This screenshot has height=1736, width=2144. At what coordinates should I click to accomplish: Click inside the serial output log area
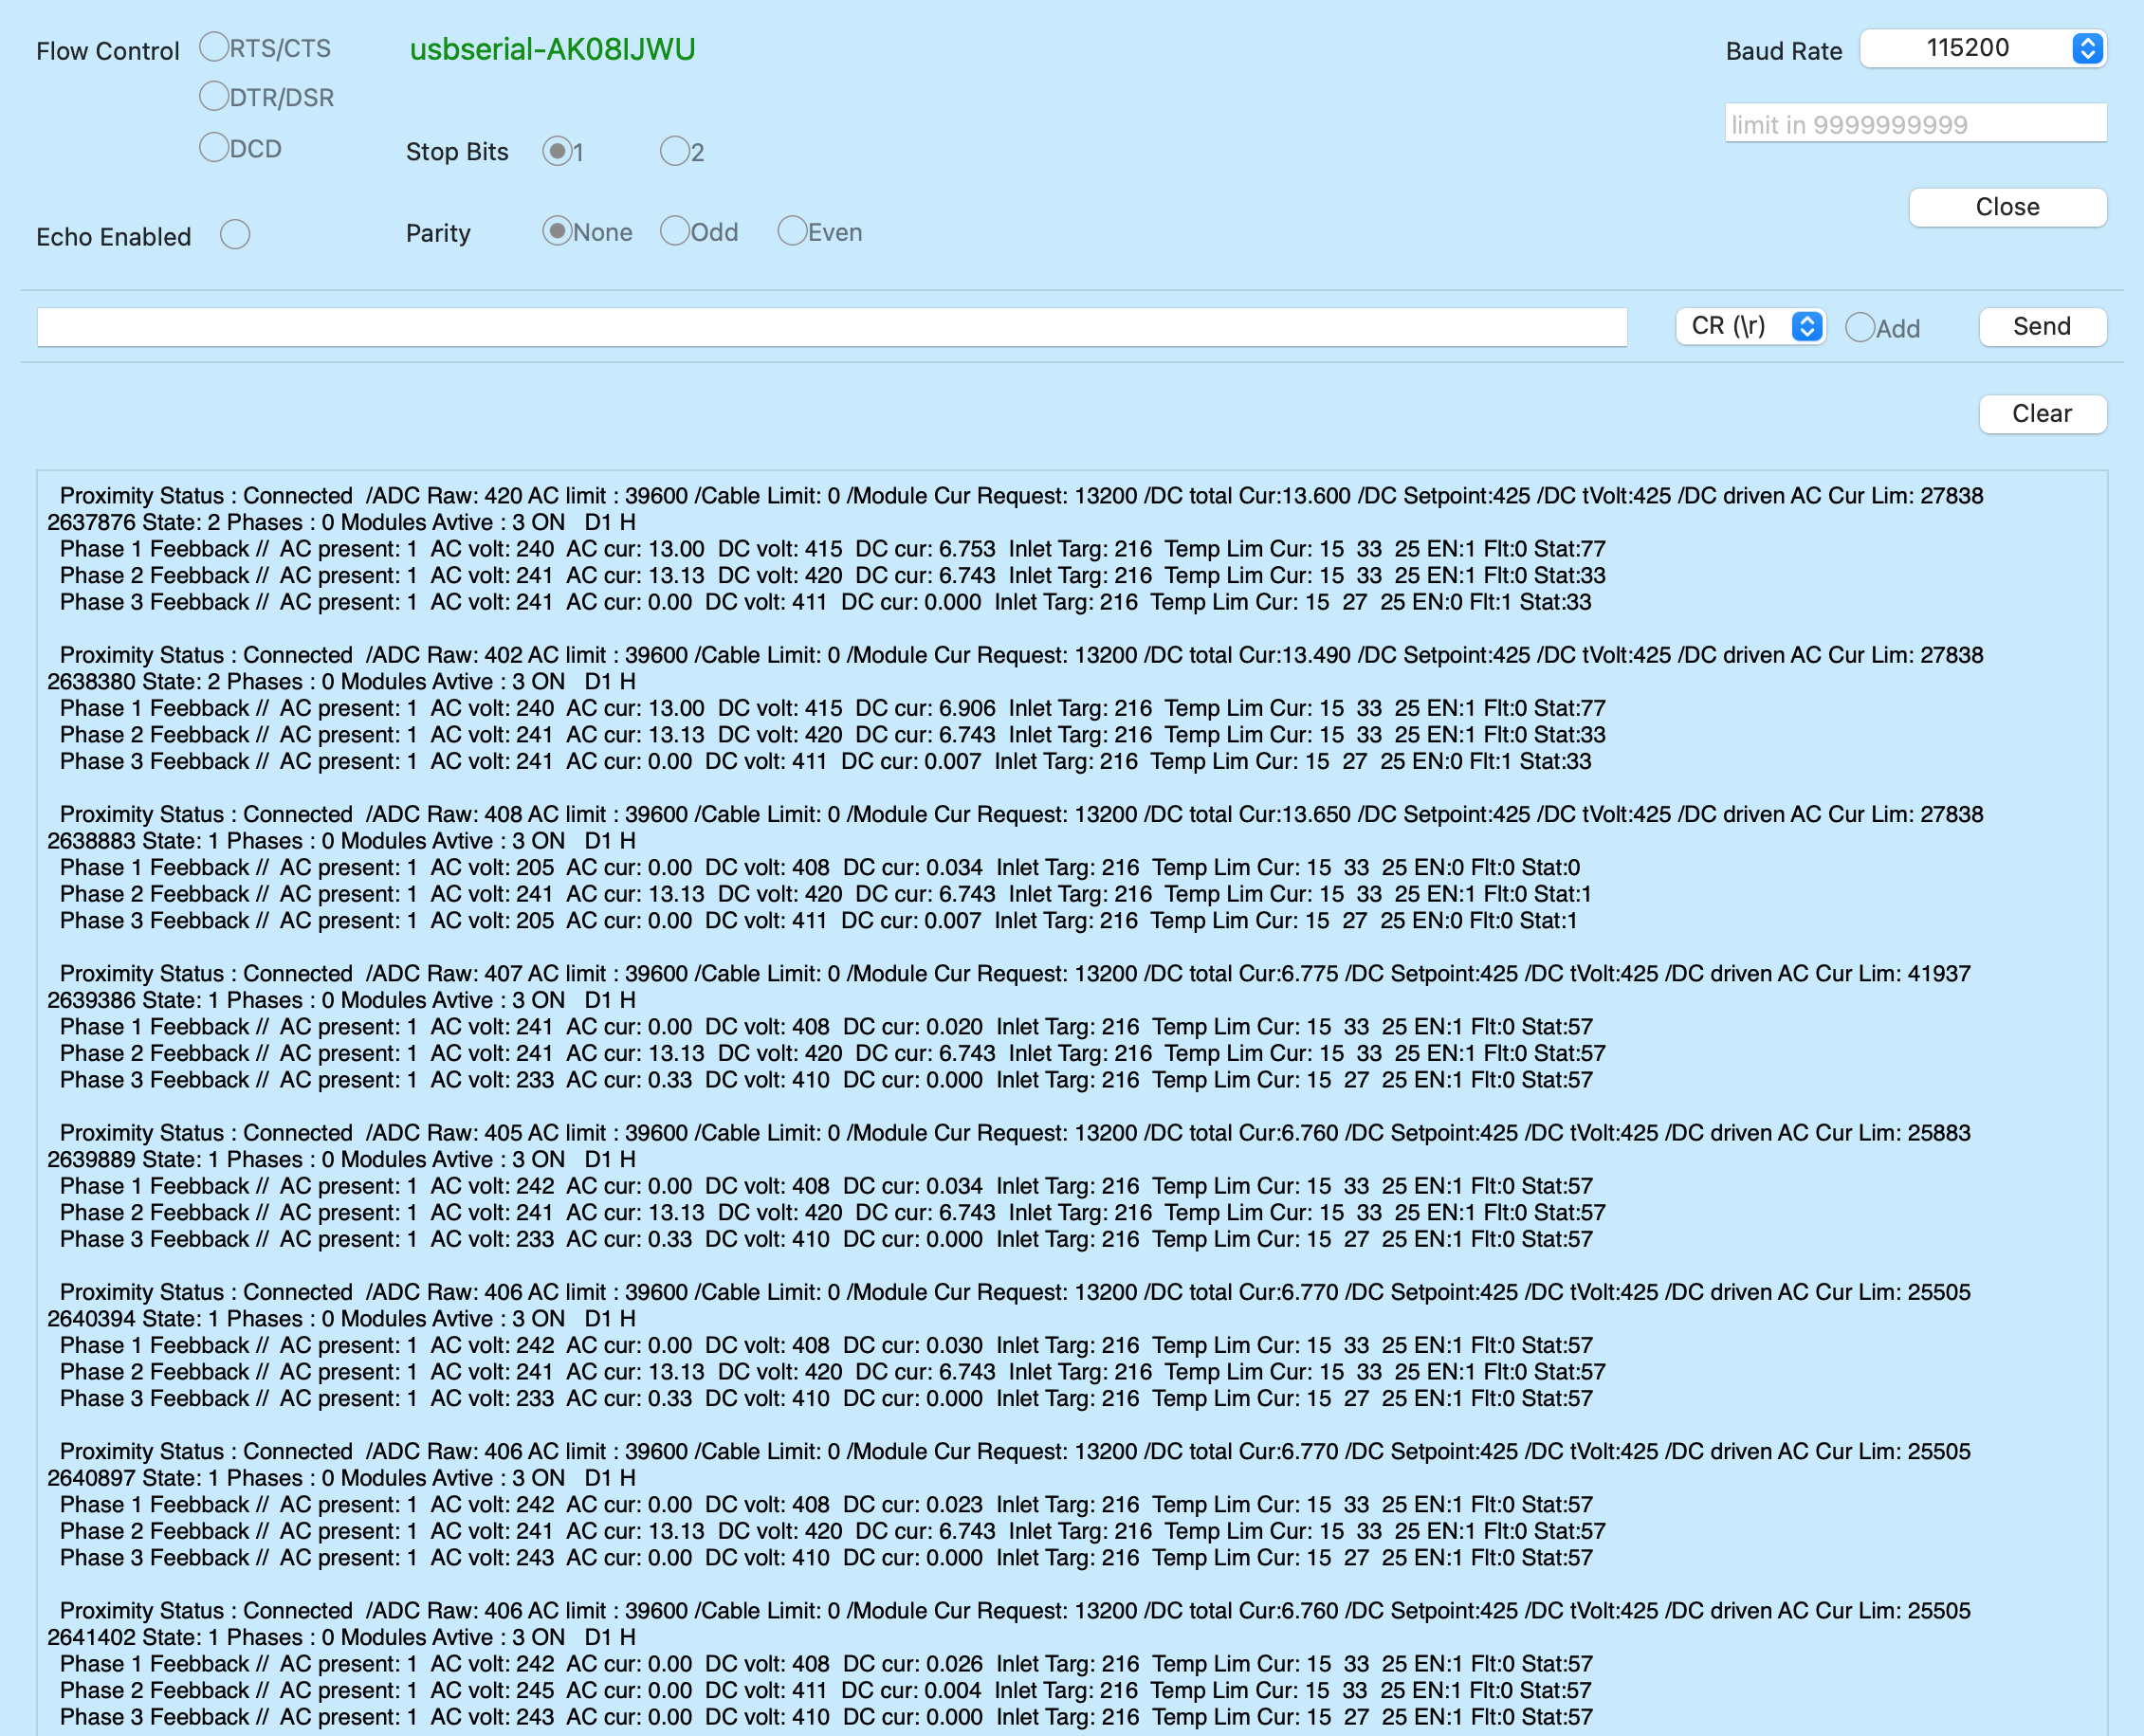tap(1070, 1100)
